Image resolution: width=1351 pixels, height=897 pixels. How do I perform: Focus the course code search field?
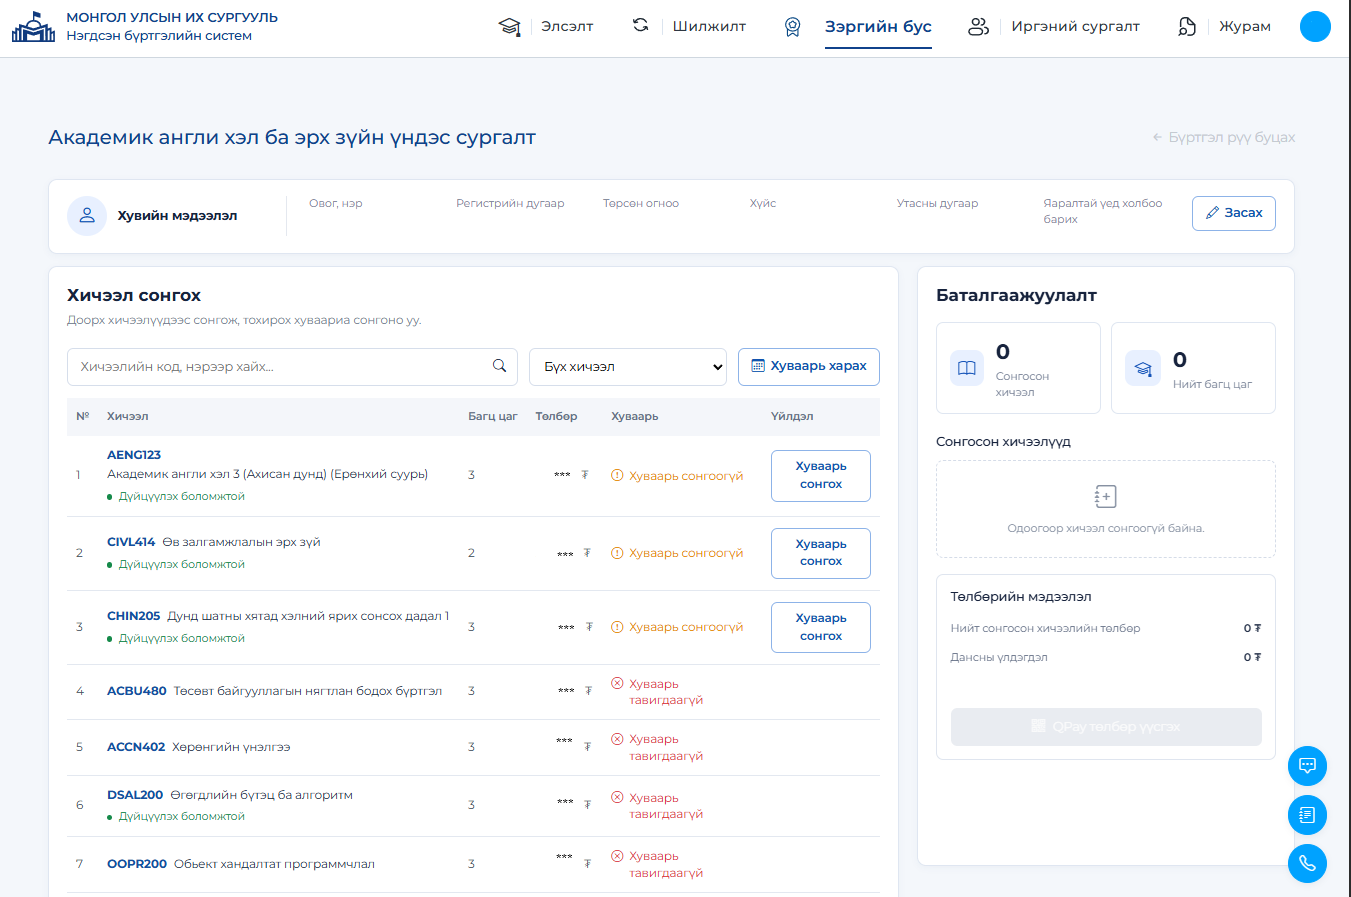[292, 367]
